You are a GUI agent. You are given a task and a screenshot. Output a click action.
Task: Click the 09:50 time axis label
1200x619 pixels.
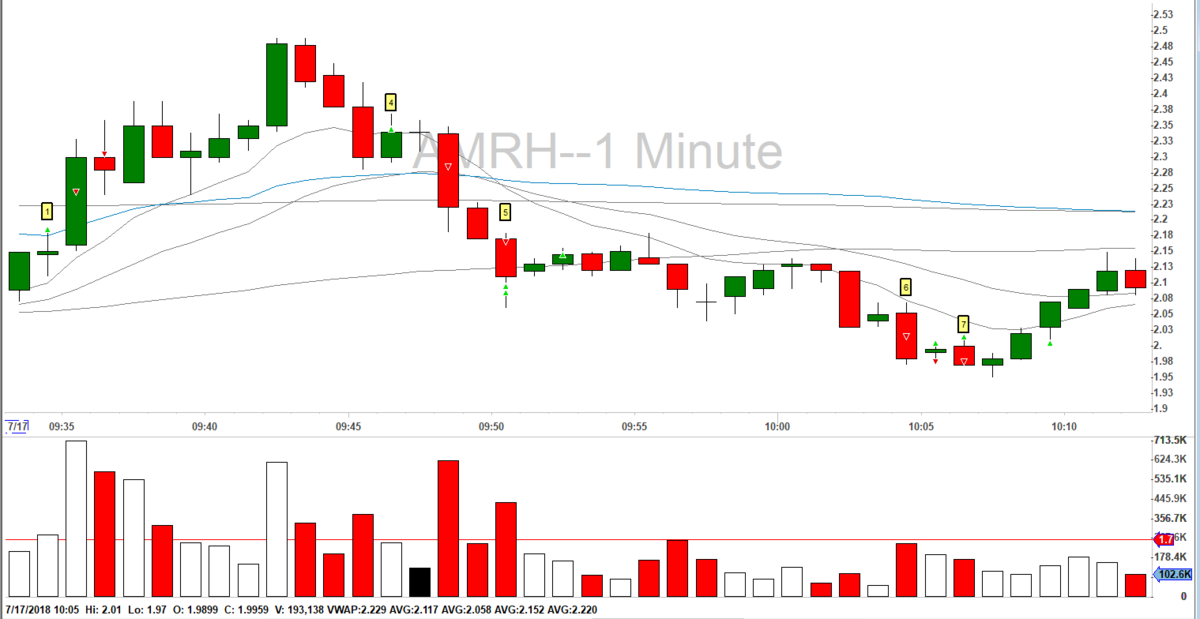point(491,427)
